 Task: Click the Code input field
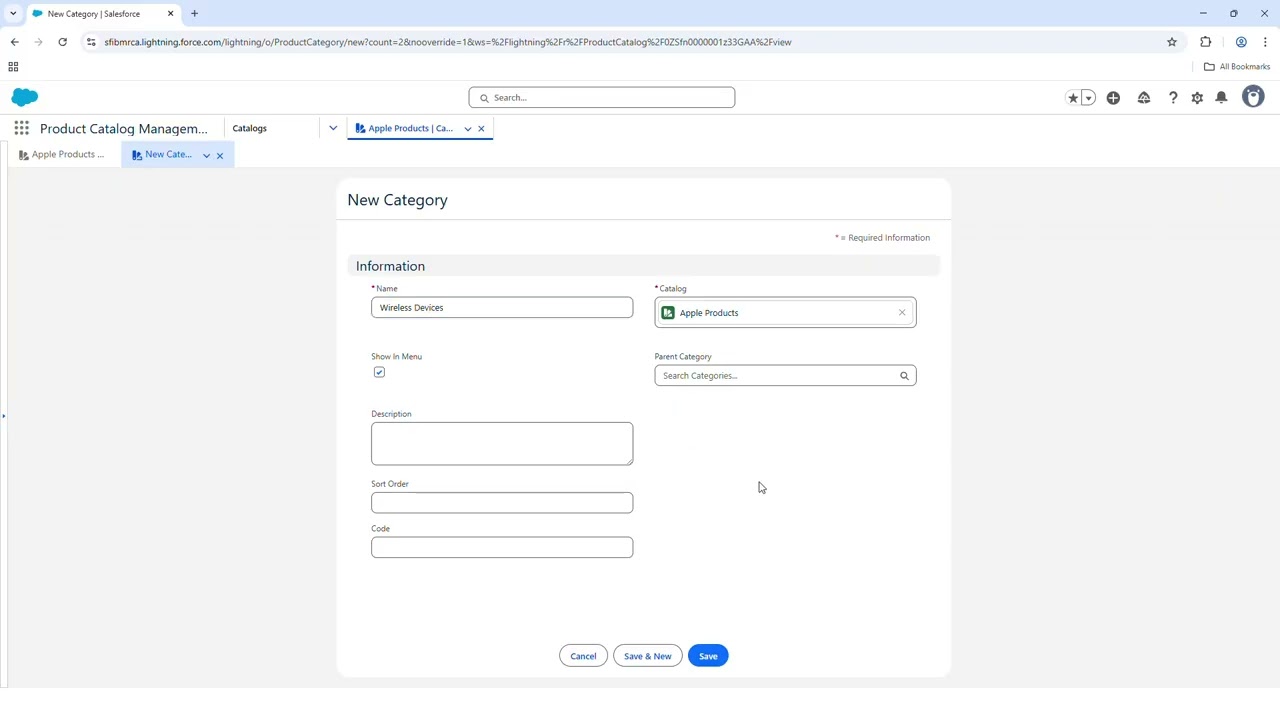[x=502, y=547]
